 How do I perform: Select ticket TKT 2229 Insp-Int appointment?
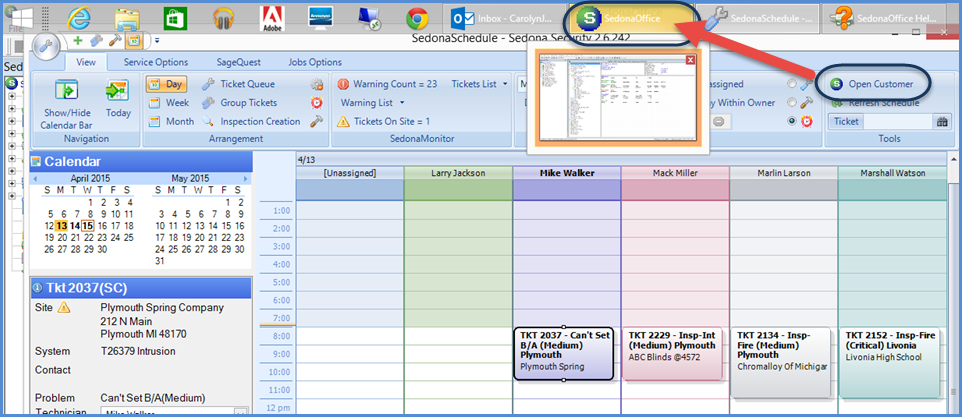pos(673,354)
